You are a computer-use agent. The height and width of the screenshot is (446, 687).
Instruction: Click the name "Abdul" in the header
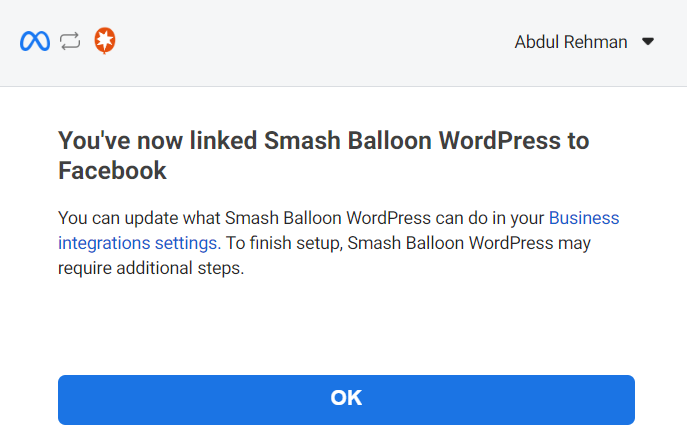pyautogui.click(x=537, y=42)
